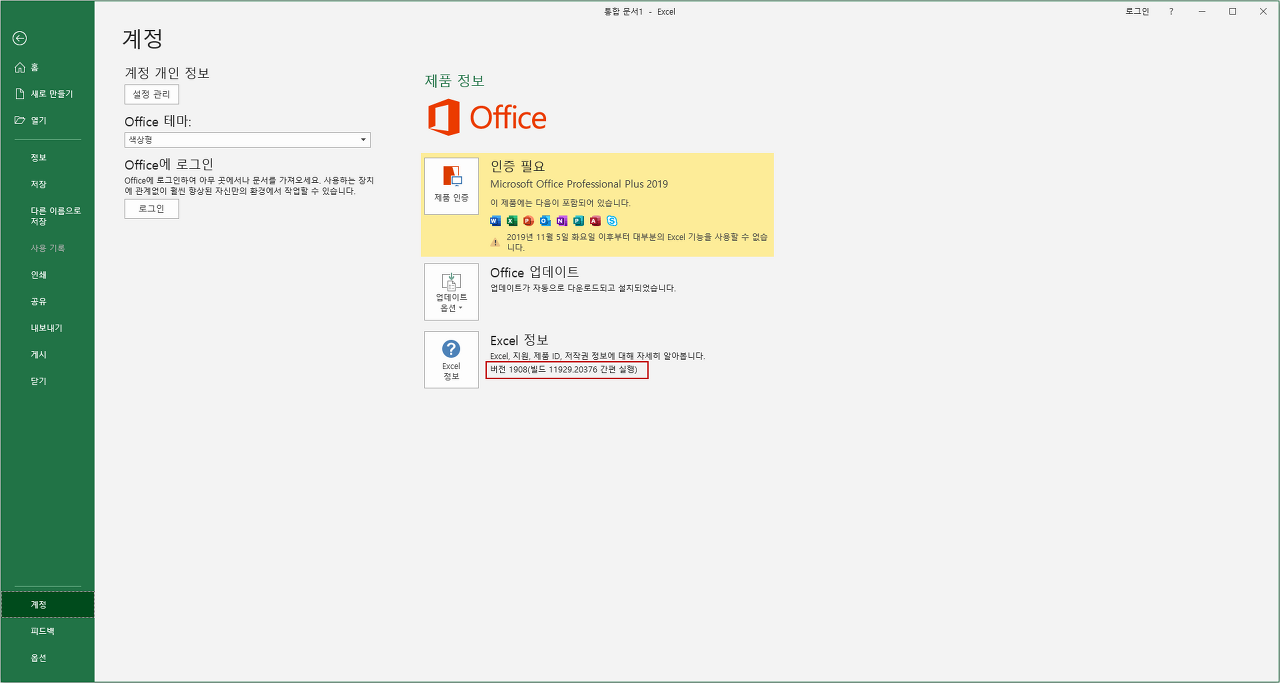Click the Word app icon

coord(496,221)
